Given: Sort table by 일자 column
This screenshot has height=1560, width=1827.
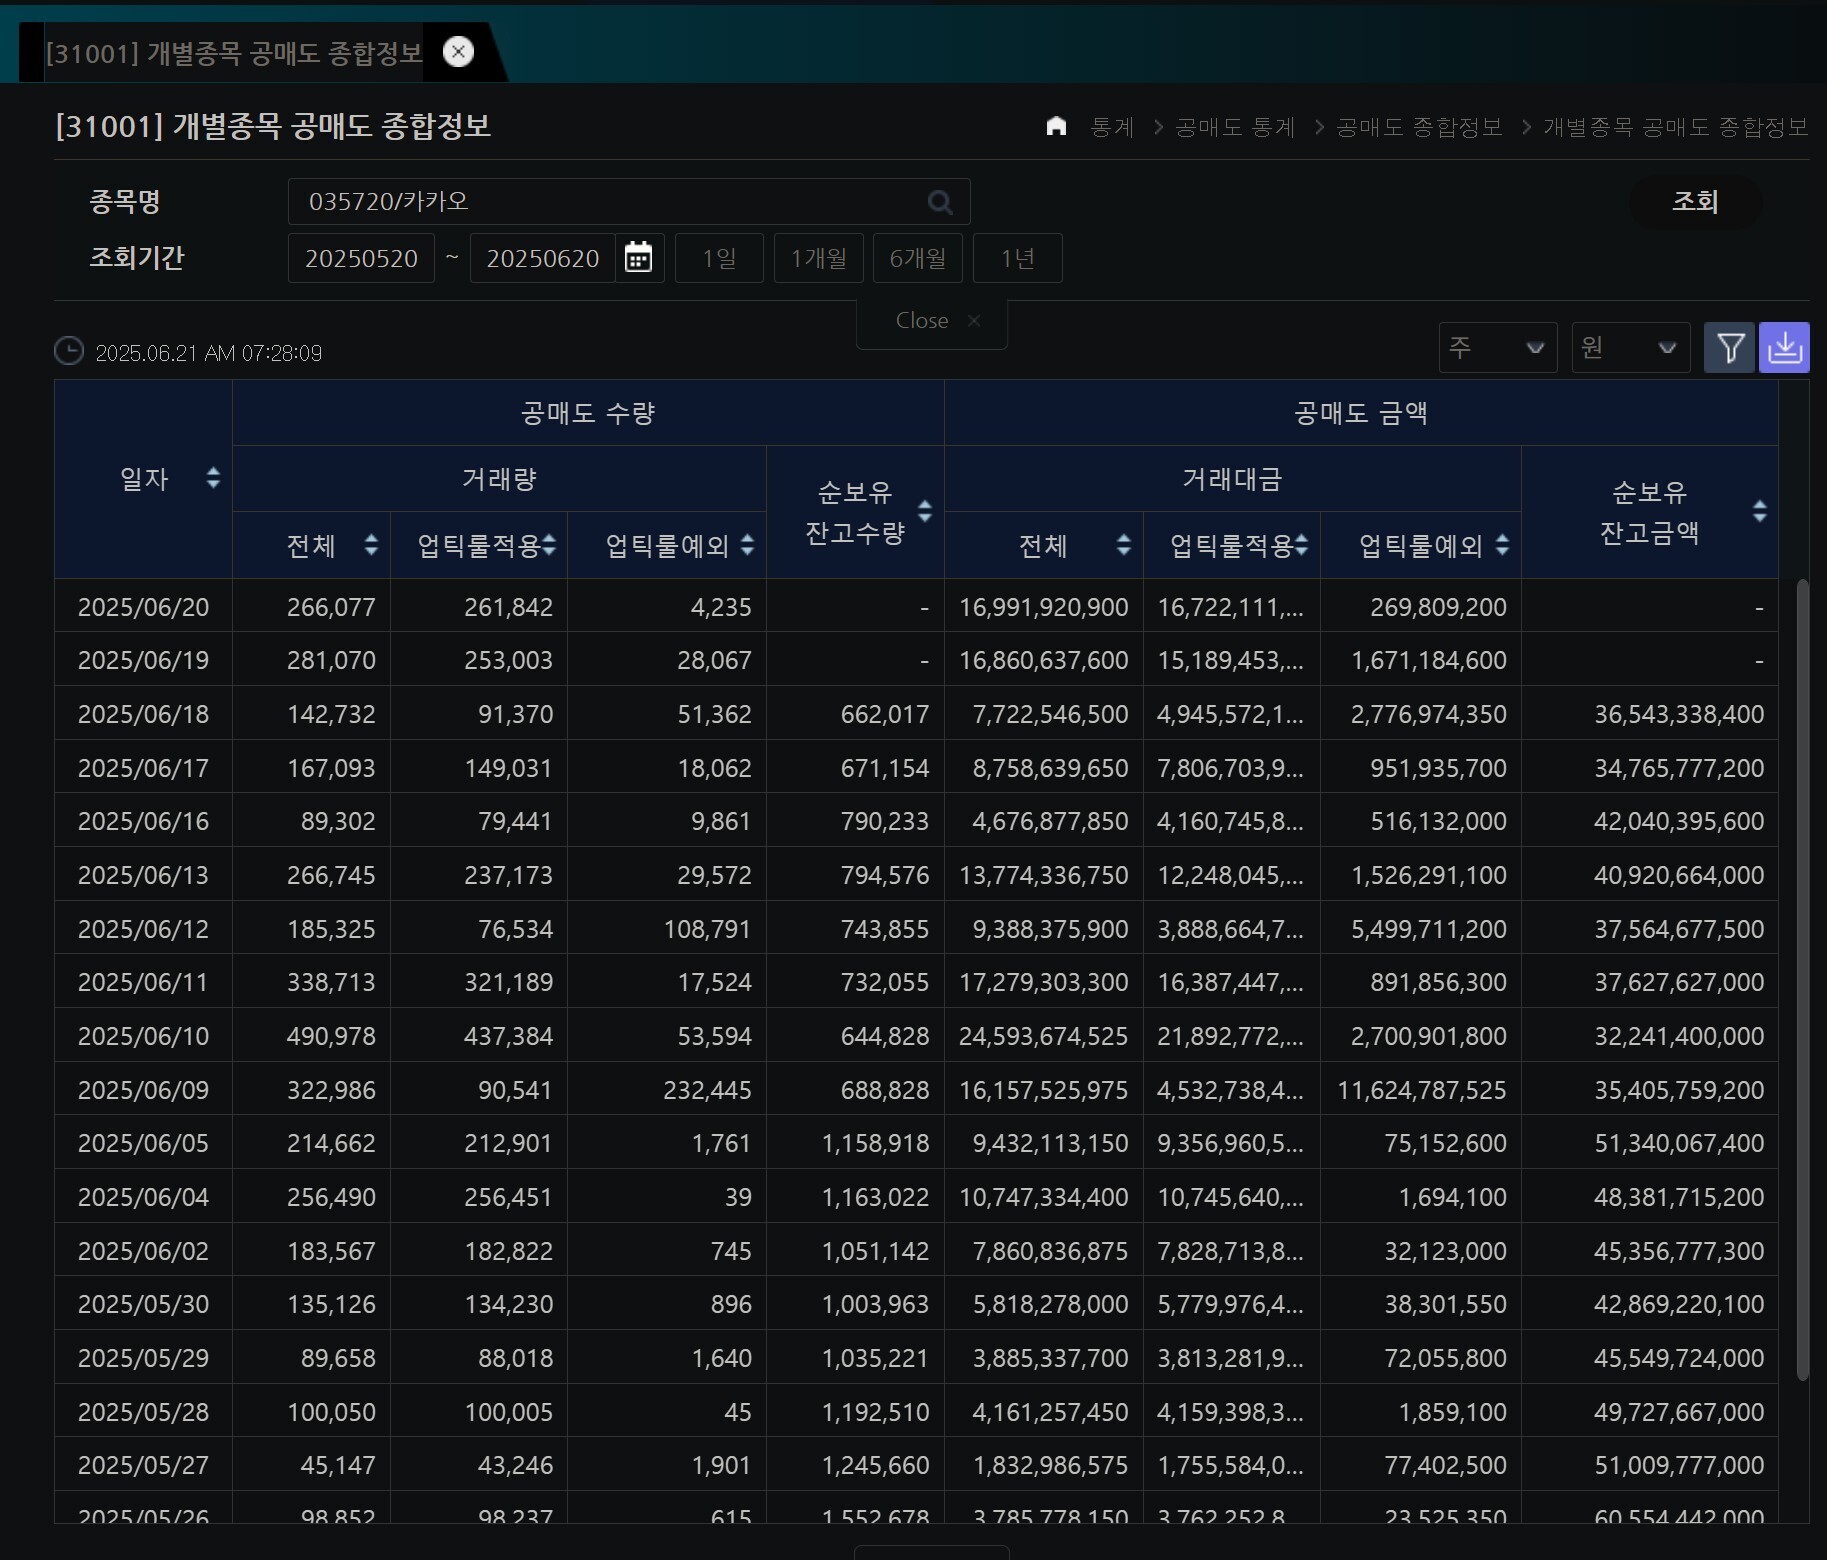Looking at the screenshot, I should click(x=212, y=478).
